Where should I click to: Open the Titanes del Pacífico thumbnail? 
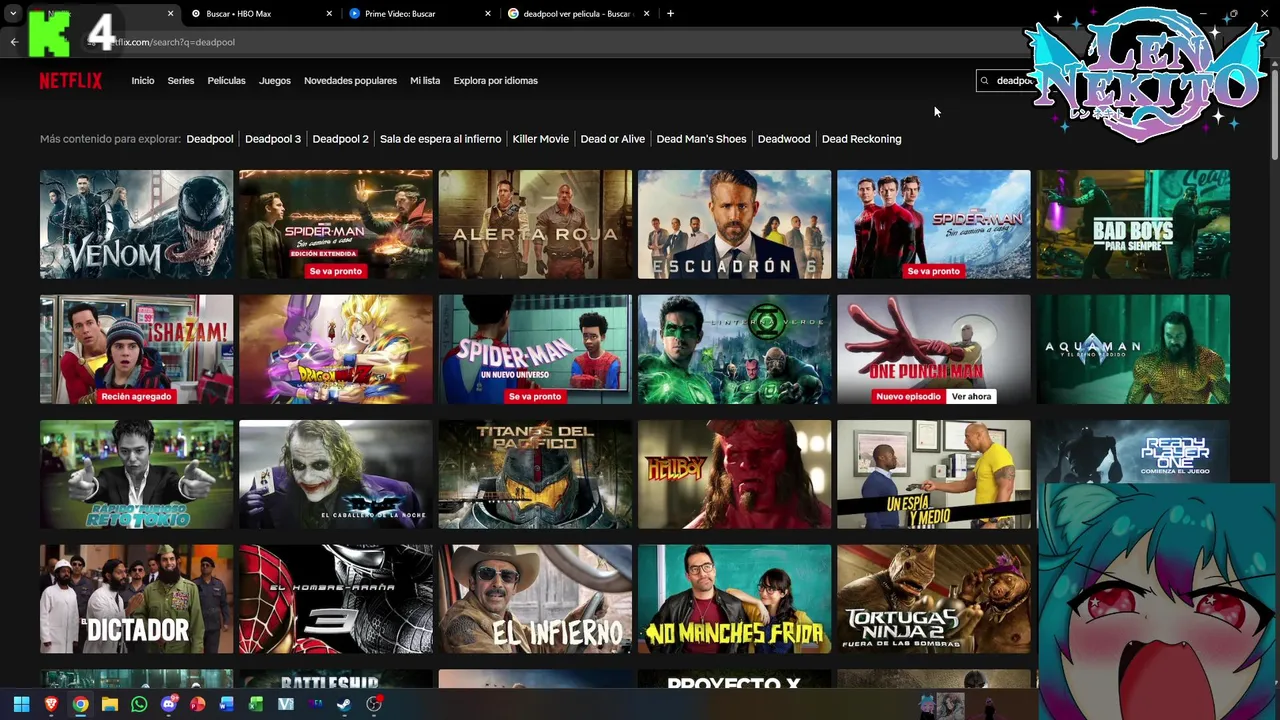point(535,474)
